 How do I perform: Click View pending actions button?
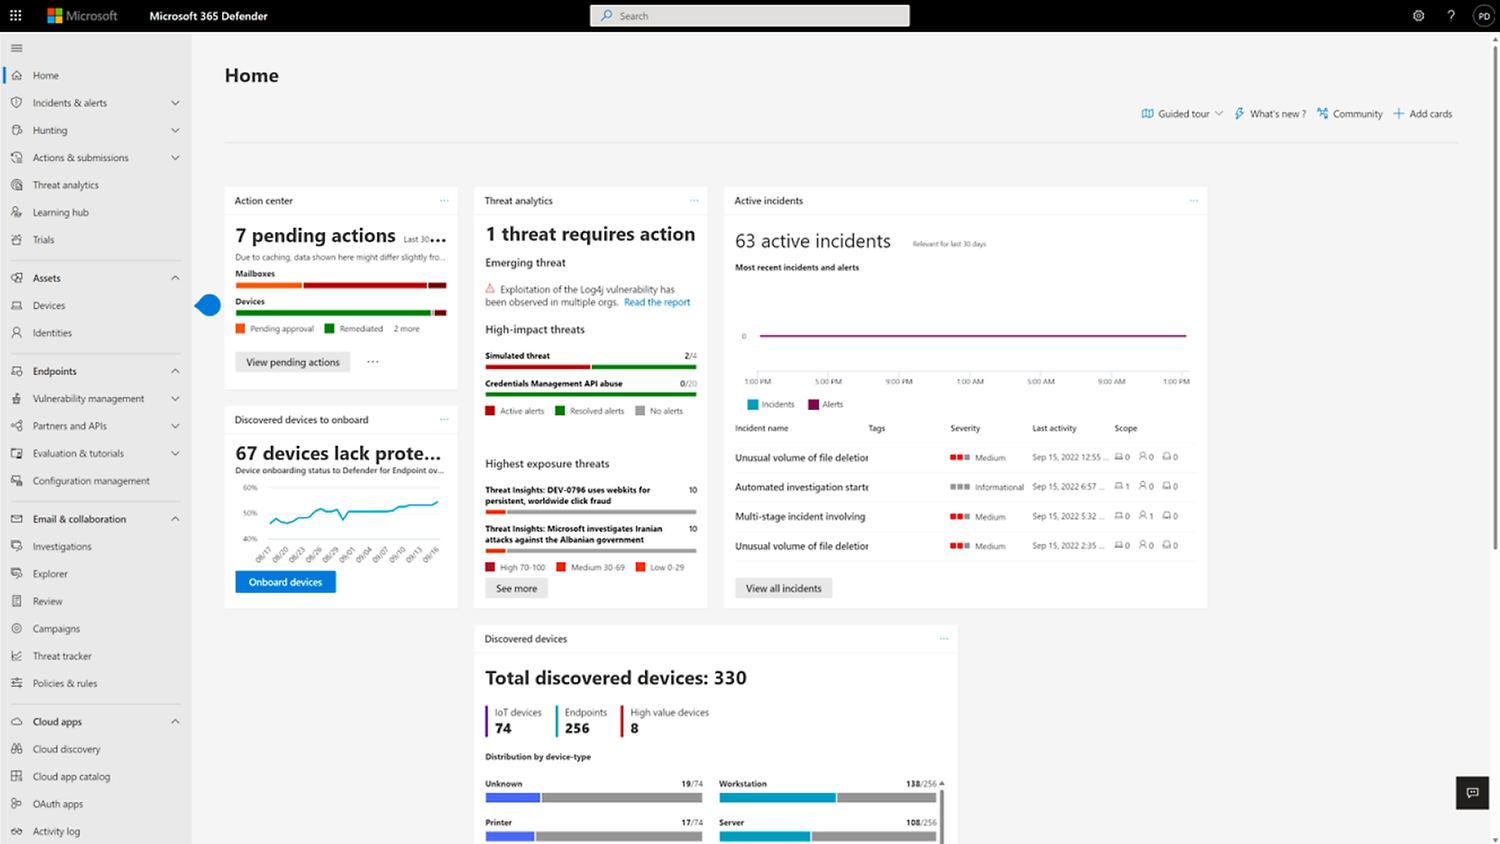293,362
